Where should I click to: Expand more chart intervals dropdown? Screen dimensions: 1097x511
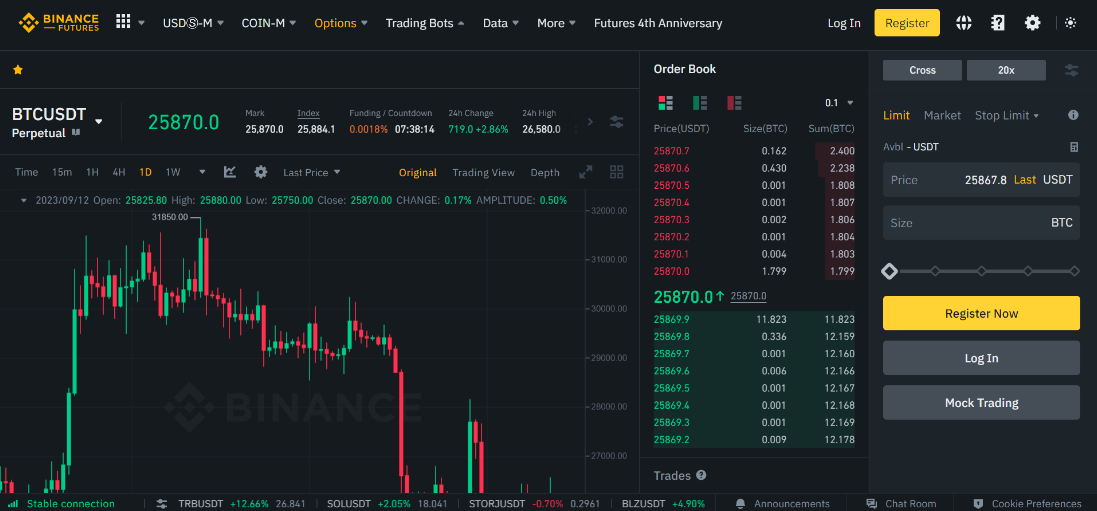coord(202,172)
